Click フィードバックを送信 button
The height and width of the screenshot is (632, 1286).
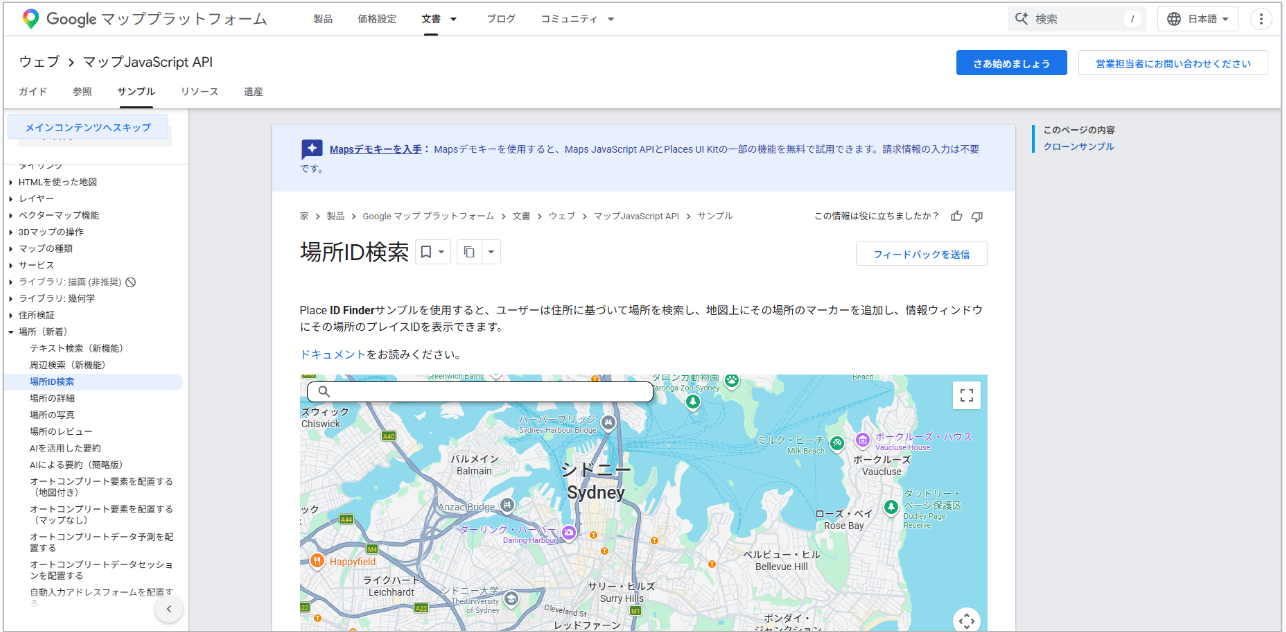(x=921, y=254)
